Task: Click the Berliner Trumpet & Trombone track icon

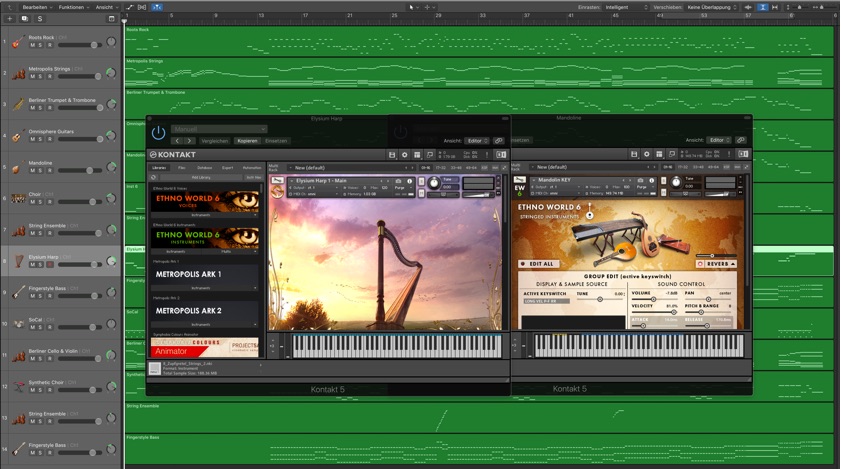Action: click(x=18, y=105)
